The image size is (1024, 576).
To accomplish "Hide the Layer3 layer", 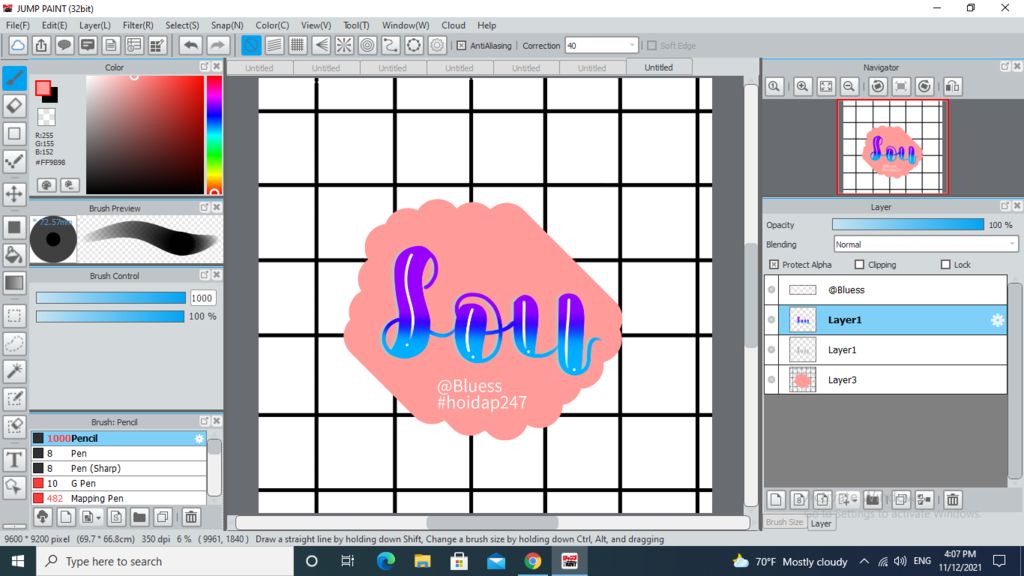I will tap(772, 380).
